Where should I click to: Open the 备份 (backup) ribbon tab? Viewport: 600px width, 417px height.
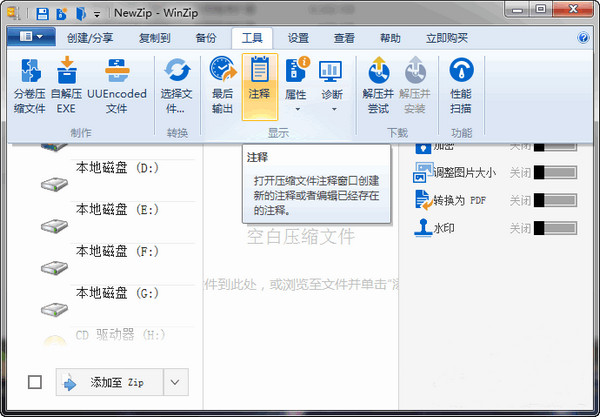coord(206,38)
